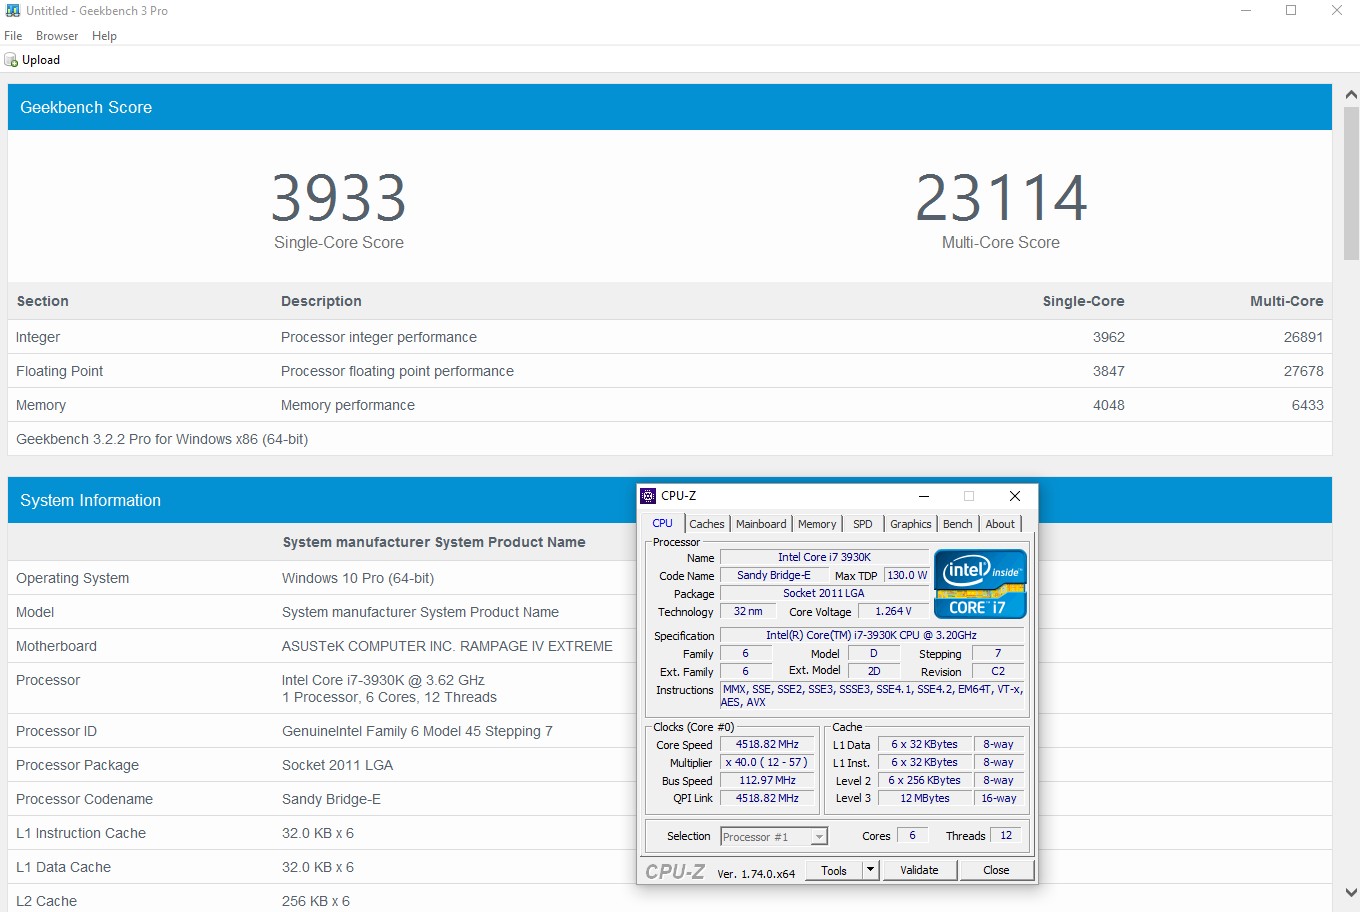This screenshot has height=912, width=1360.
Task: Click the Geekbench app icon in title bar
Action: pyautogui.click(x=12, y=11)
